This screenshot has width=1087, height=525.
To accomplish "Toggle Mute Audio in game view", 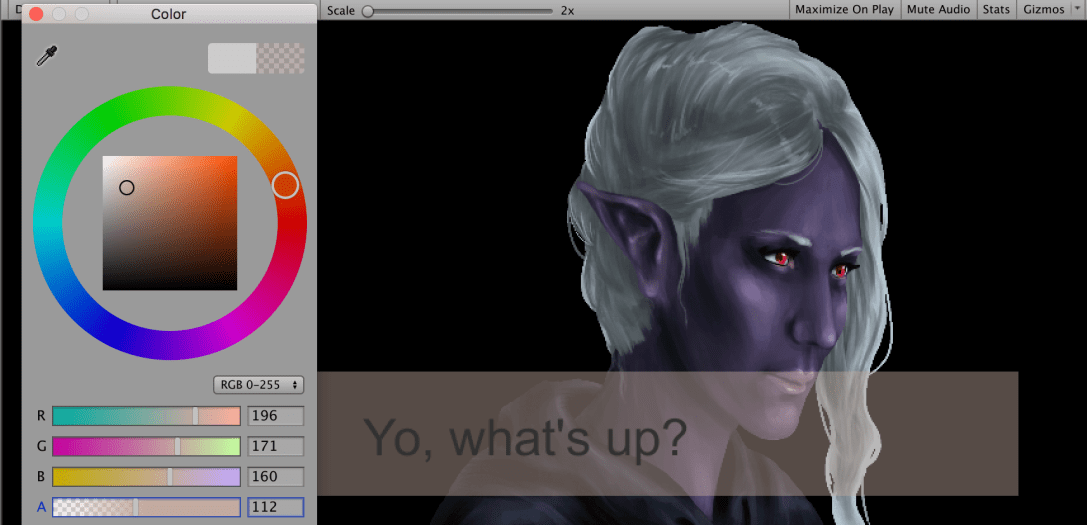I will (938, 10).
